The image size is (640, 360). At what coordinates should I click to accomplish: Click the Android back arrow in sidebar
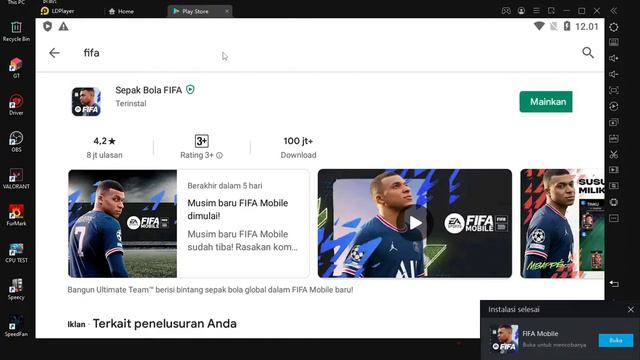614,284
